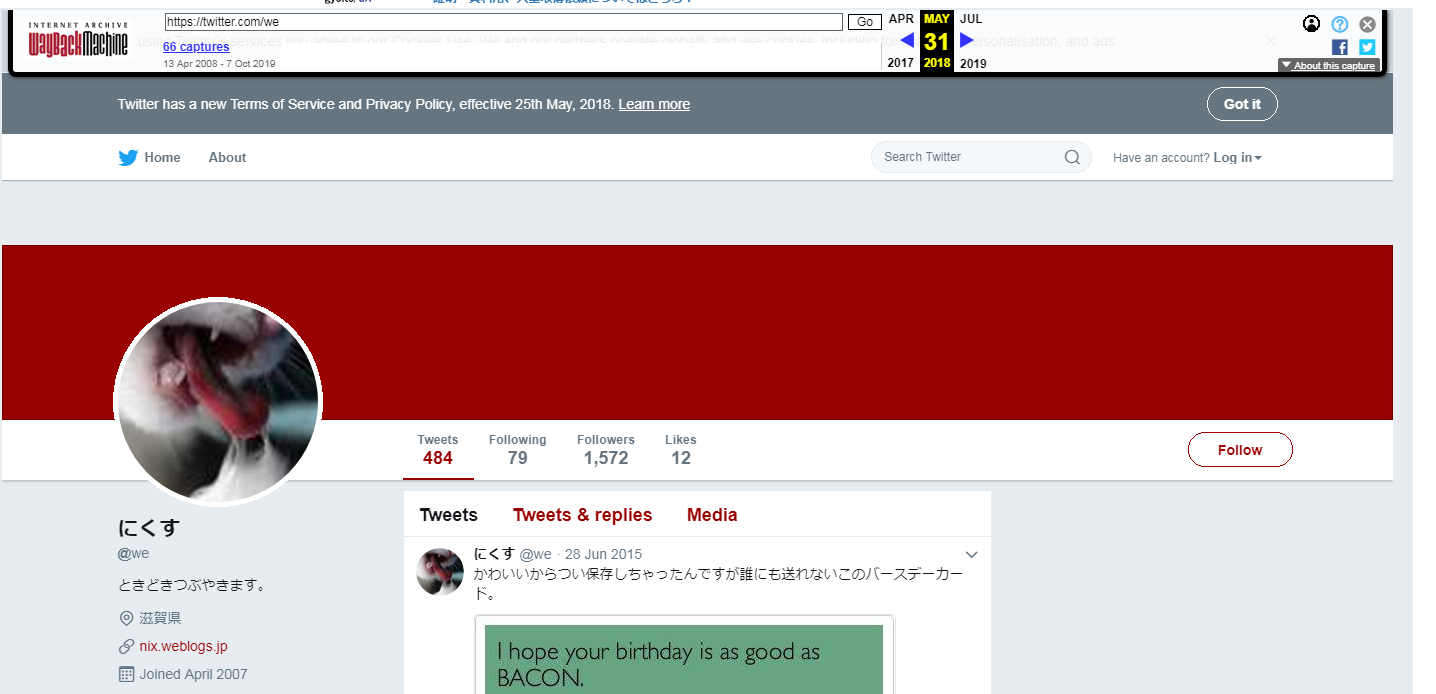This screenshot has width=1436, height=694.
Task: Open the Wayback user account icon
Action: coord(1312,24)
